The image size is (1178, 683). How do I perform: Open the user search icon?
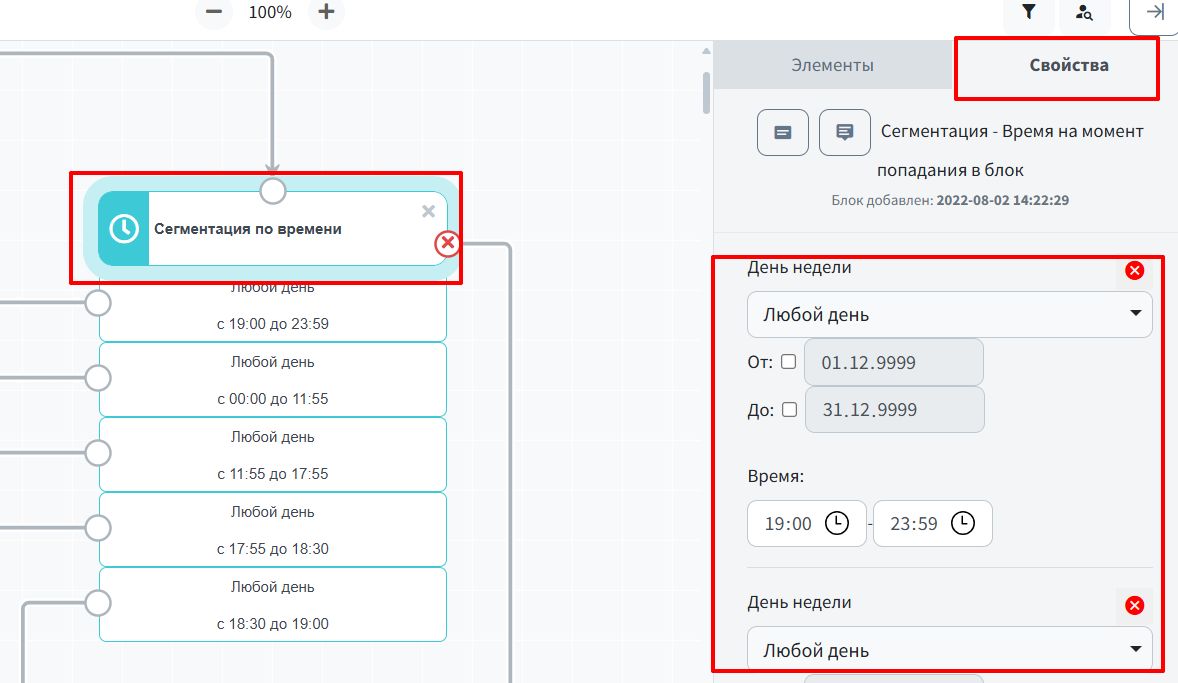[1084, 12]
